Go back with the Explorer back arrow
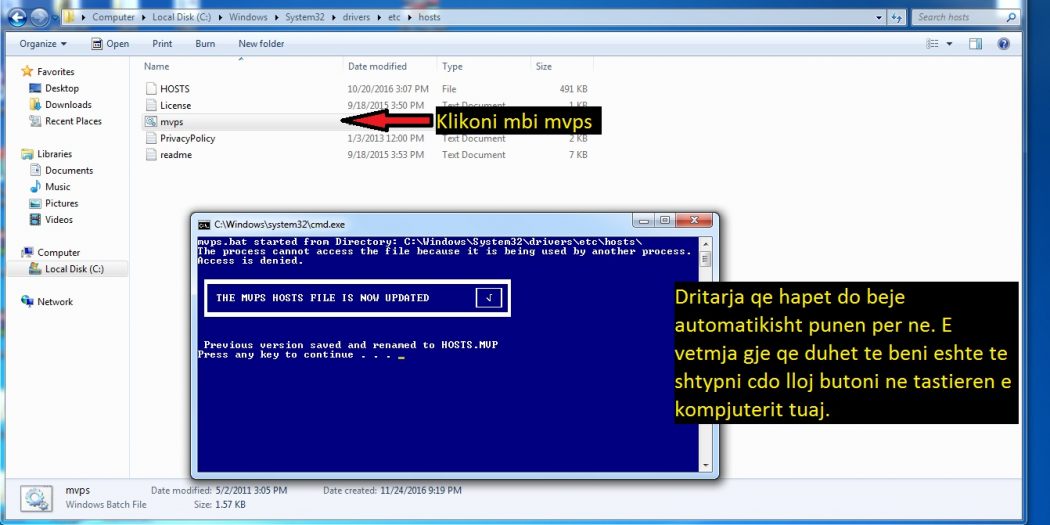The image size is (1050, 525). click(17, 17)
